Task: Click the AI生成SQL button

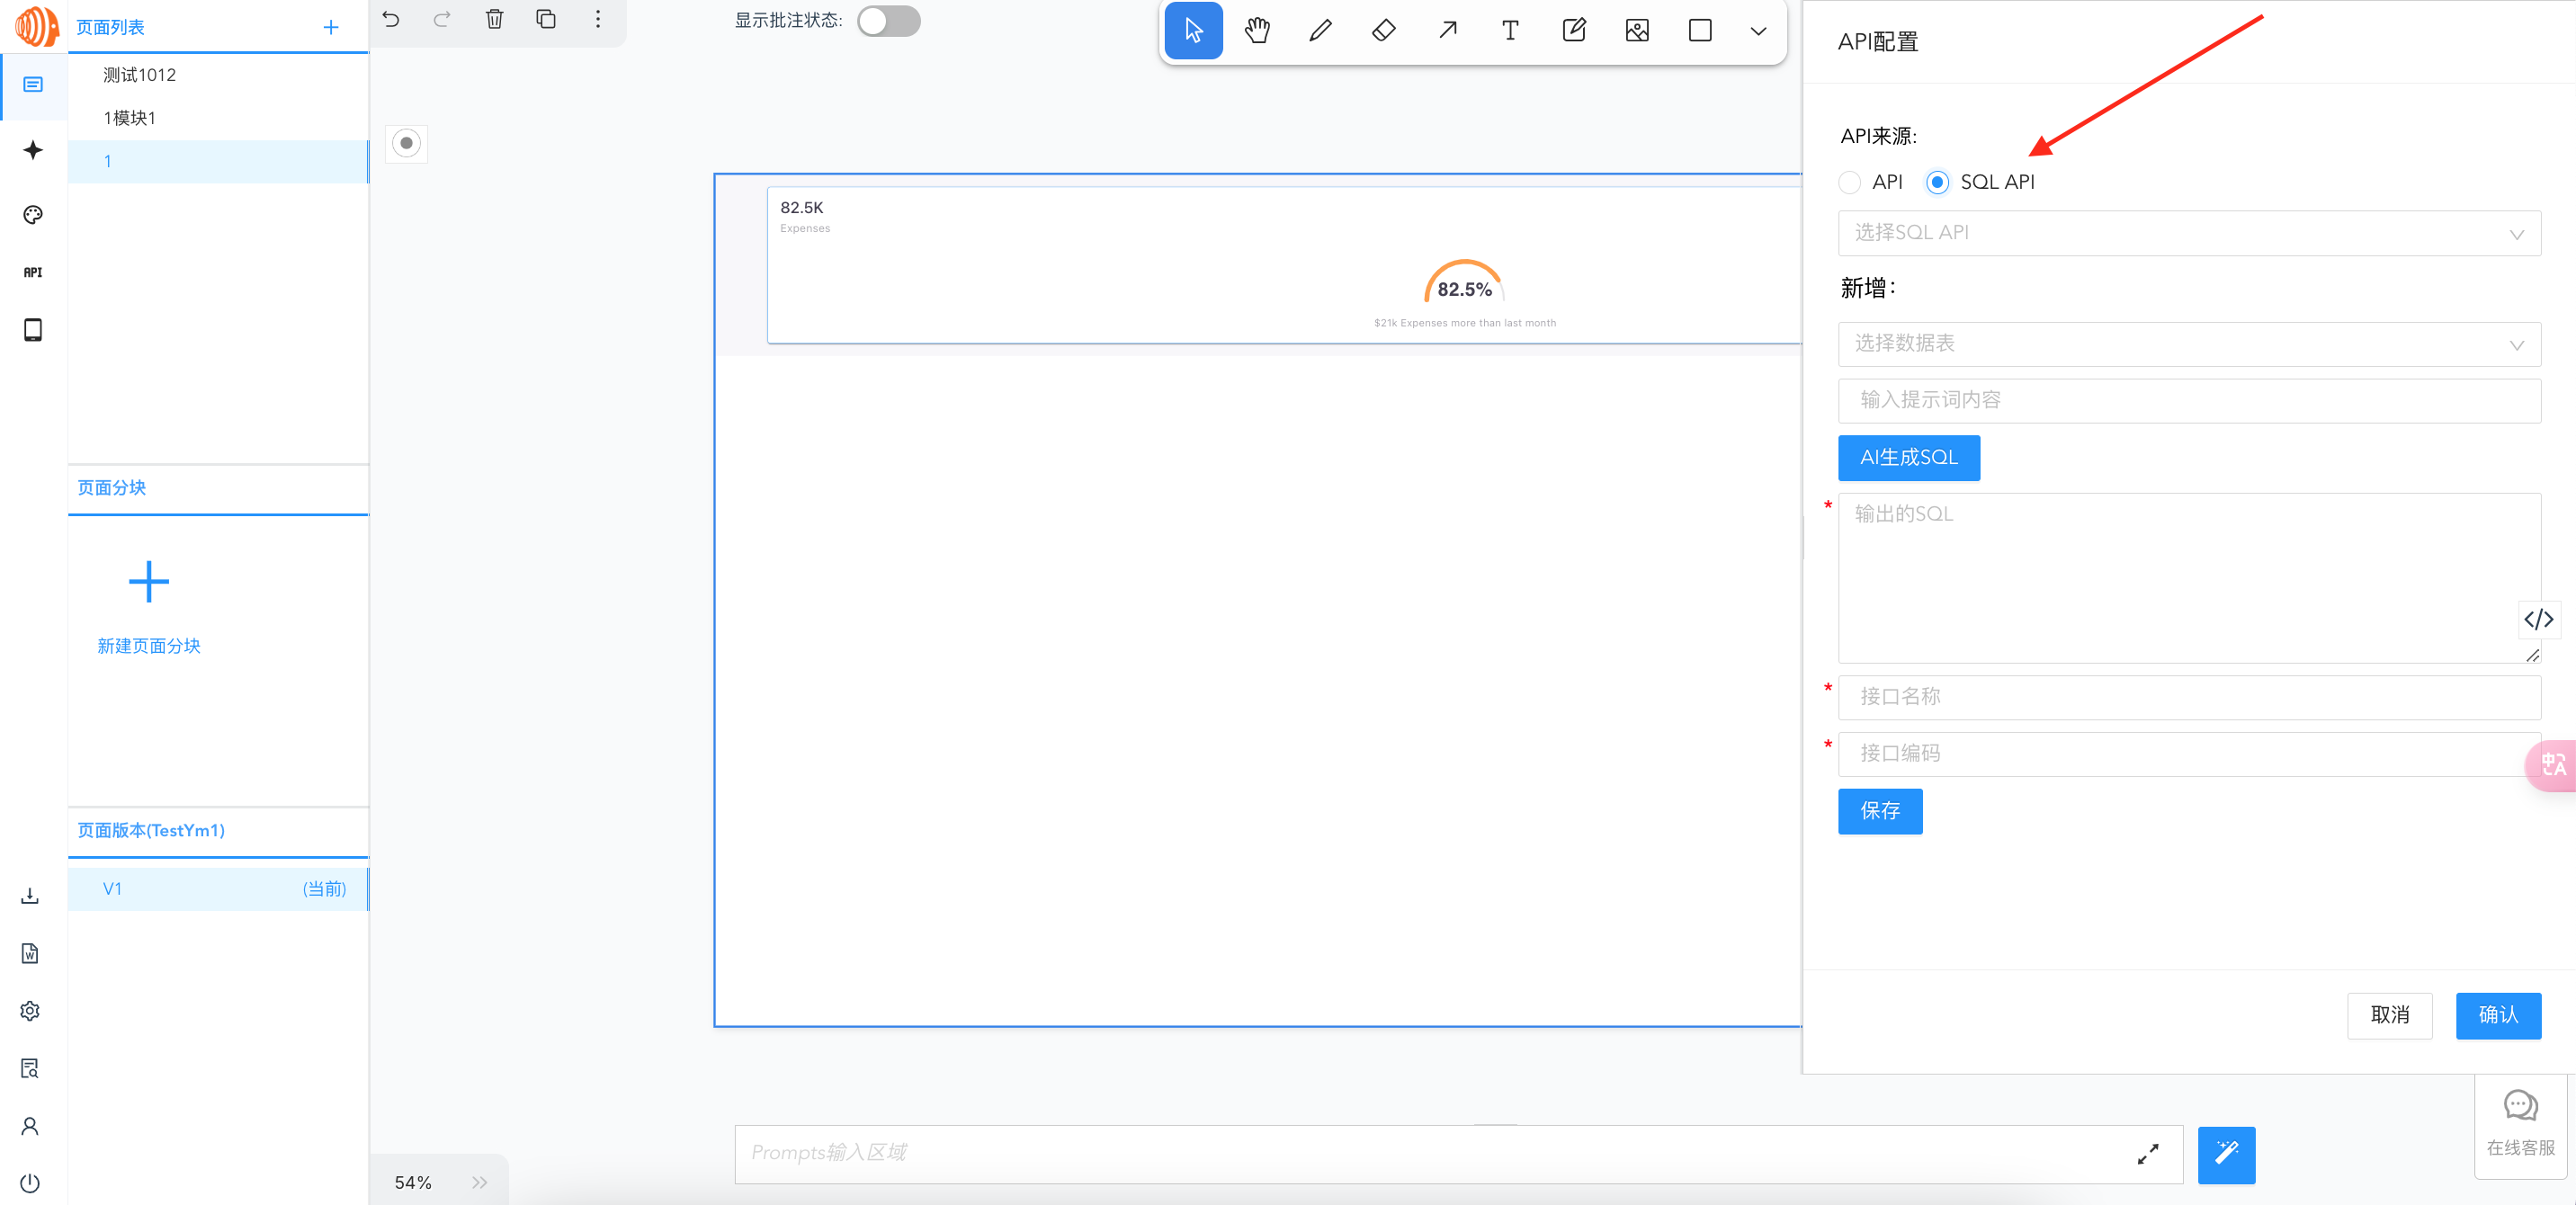Action: pos(1908,457)
